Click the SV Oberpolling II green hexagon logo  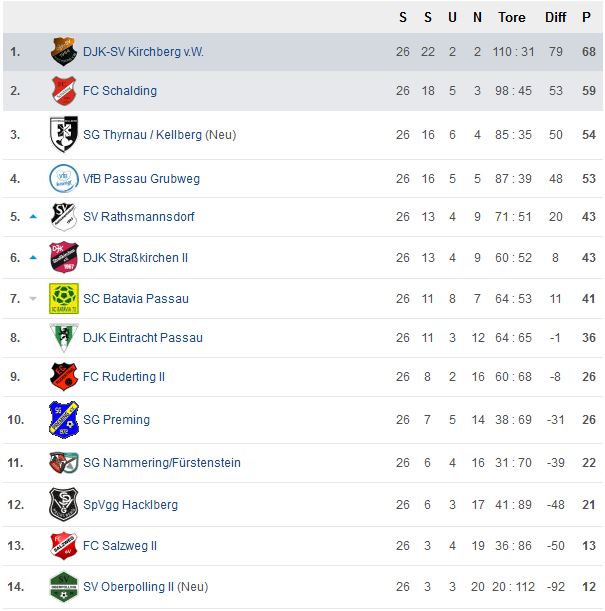tap(64, 586)
